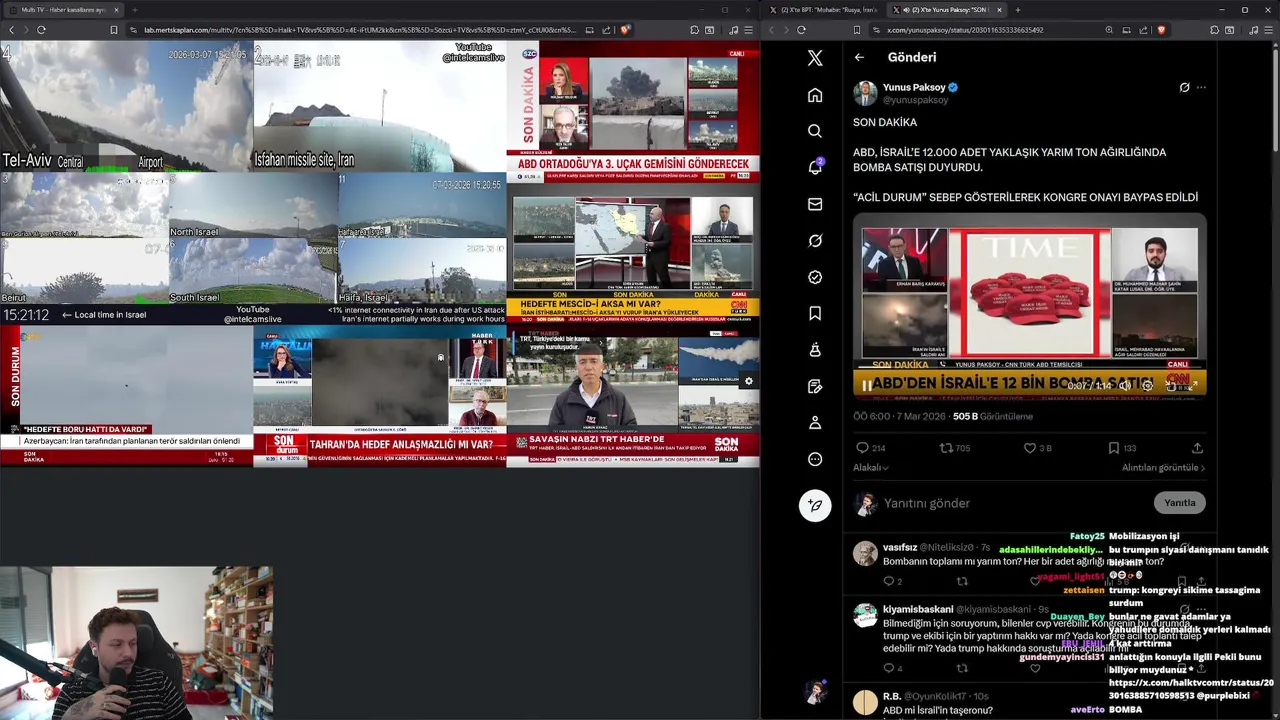
Task: Switch to X'te BPT browser tab
Action: pos(824,10)
